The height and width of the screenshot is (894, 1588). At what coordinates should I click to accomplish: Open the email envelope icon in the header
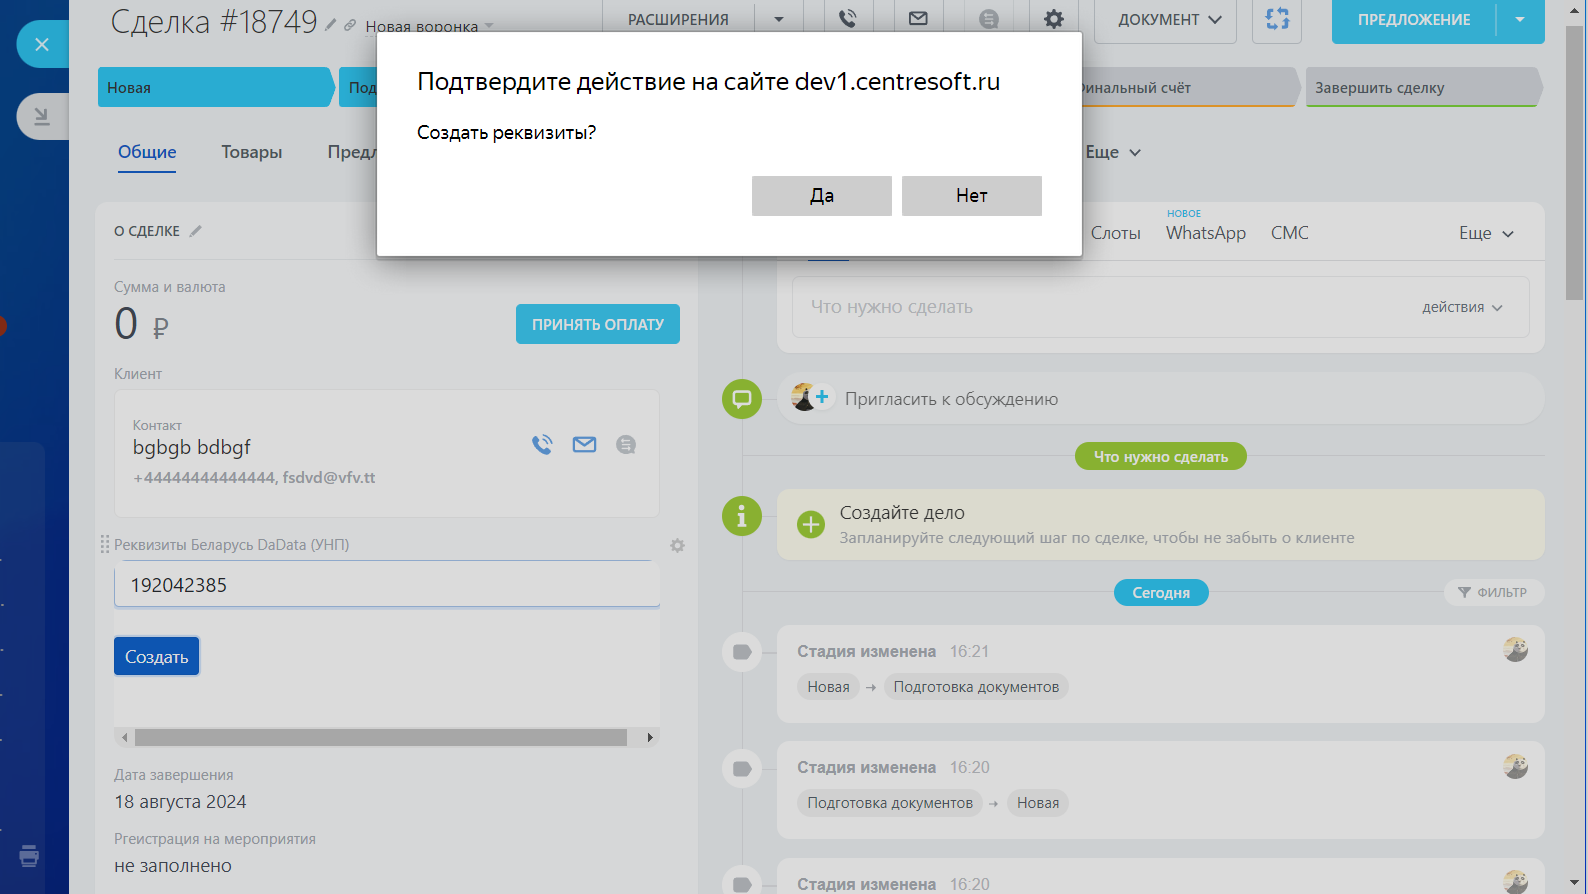(x=918, y=19)
